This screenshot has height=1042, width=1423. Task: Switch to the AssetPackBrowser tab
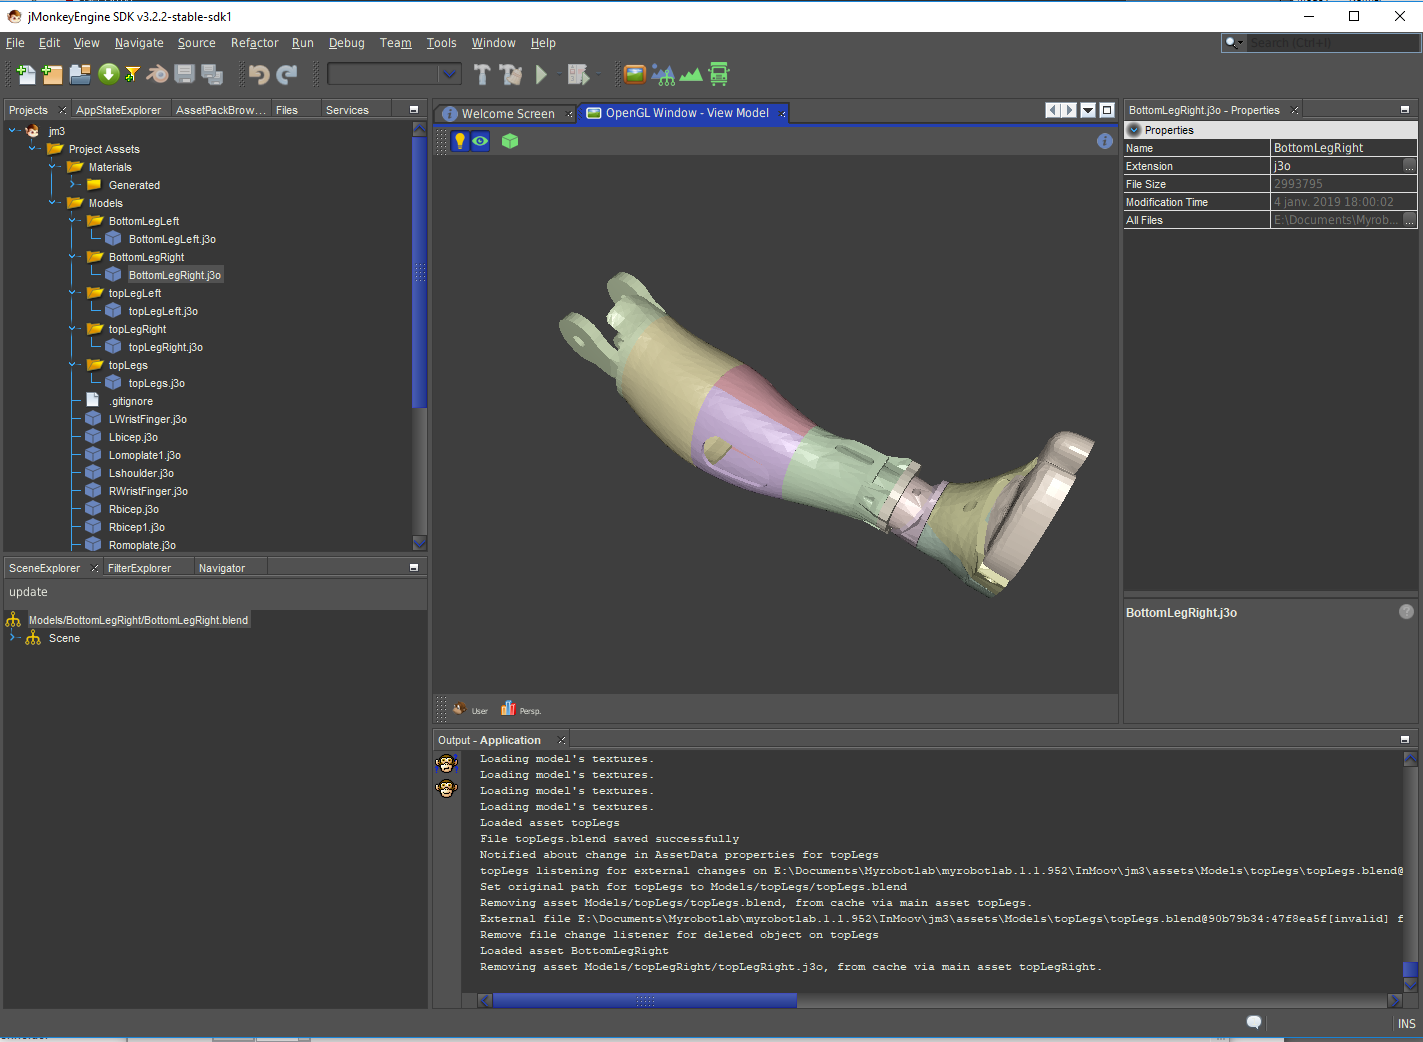pos(221,110)
